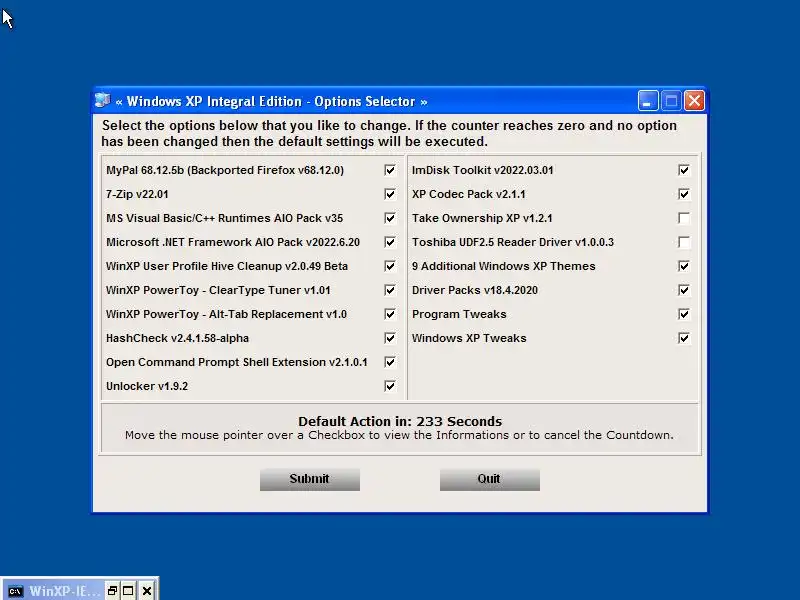
Task: Toggle the Windows XP Tweaks checkbox
Action: [684, 338]
